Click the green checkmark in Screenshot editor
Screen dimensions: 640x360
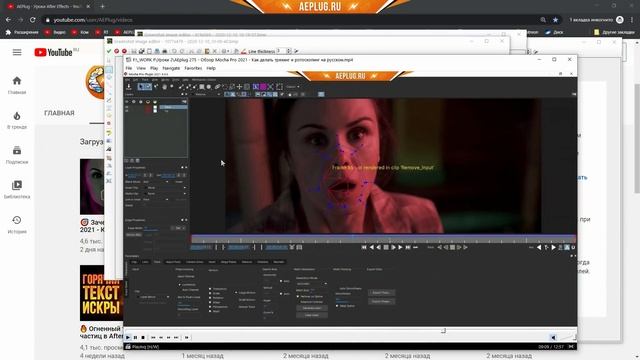coord(109,51)
